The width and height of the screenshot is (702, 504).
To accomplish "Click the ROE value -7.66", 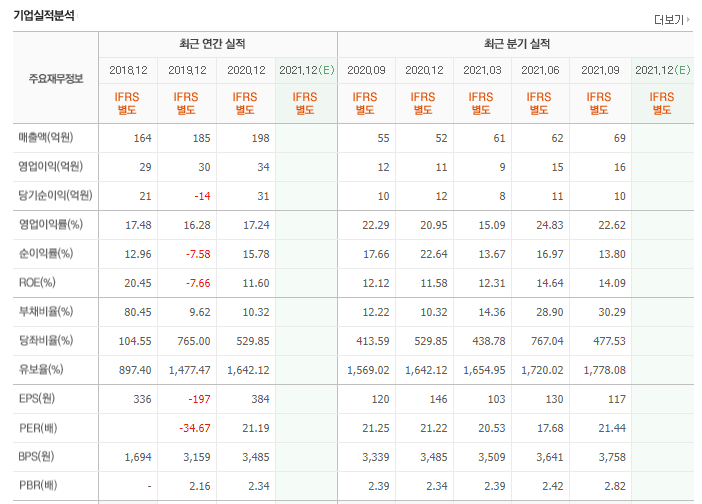I will click(198, 283).
